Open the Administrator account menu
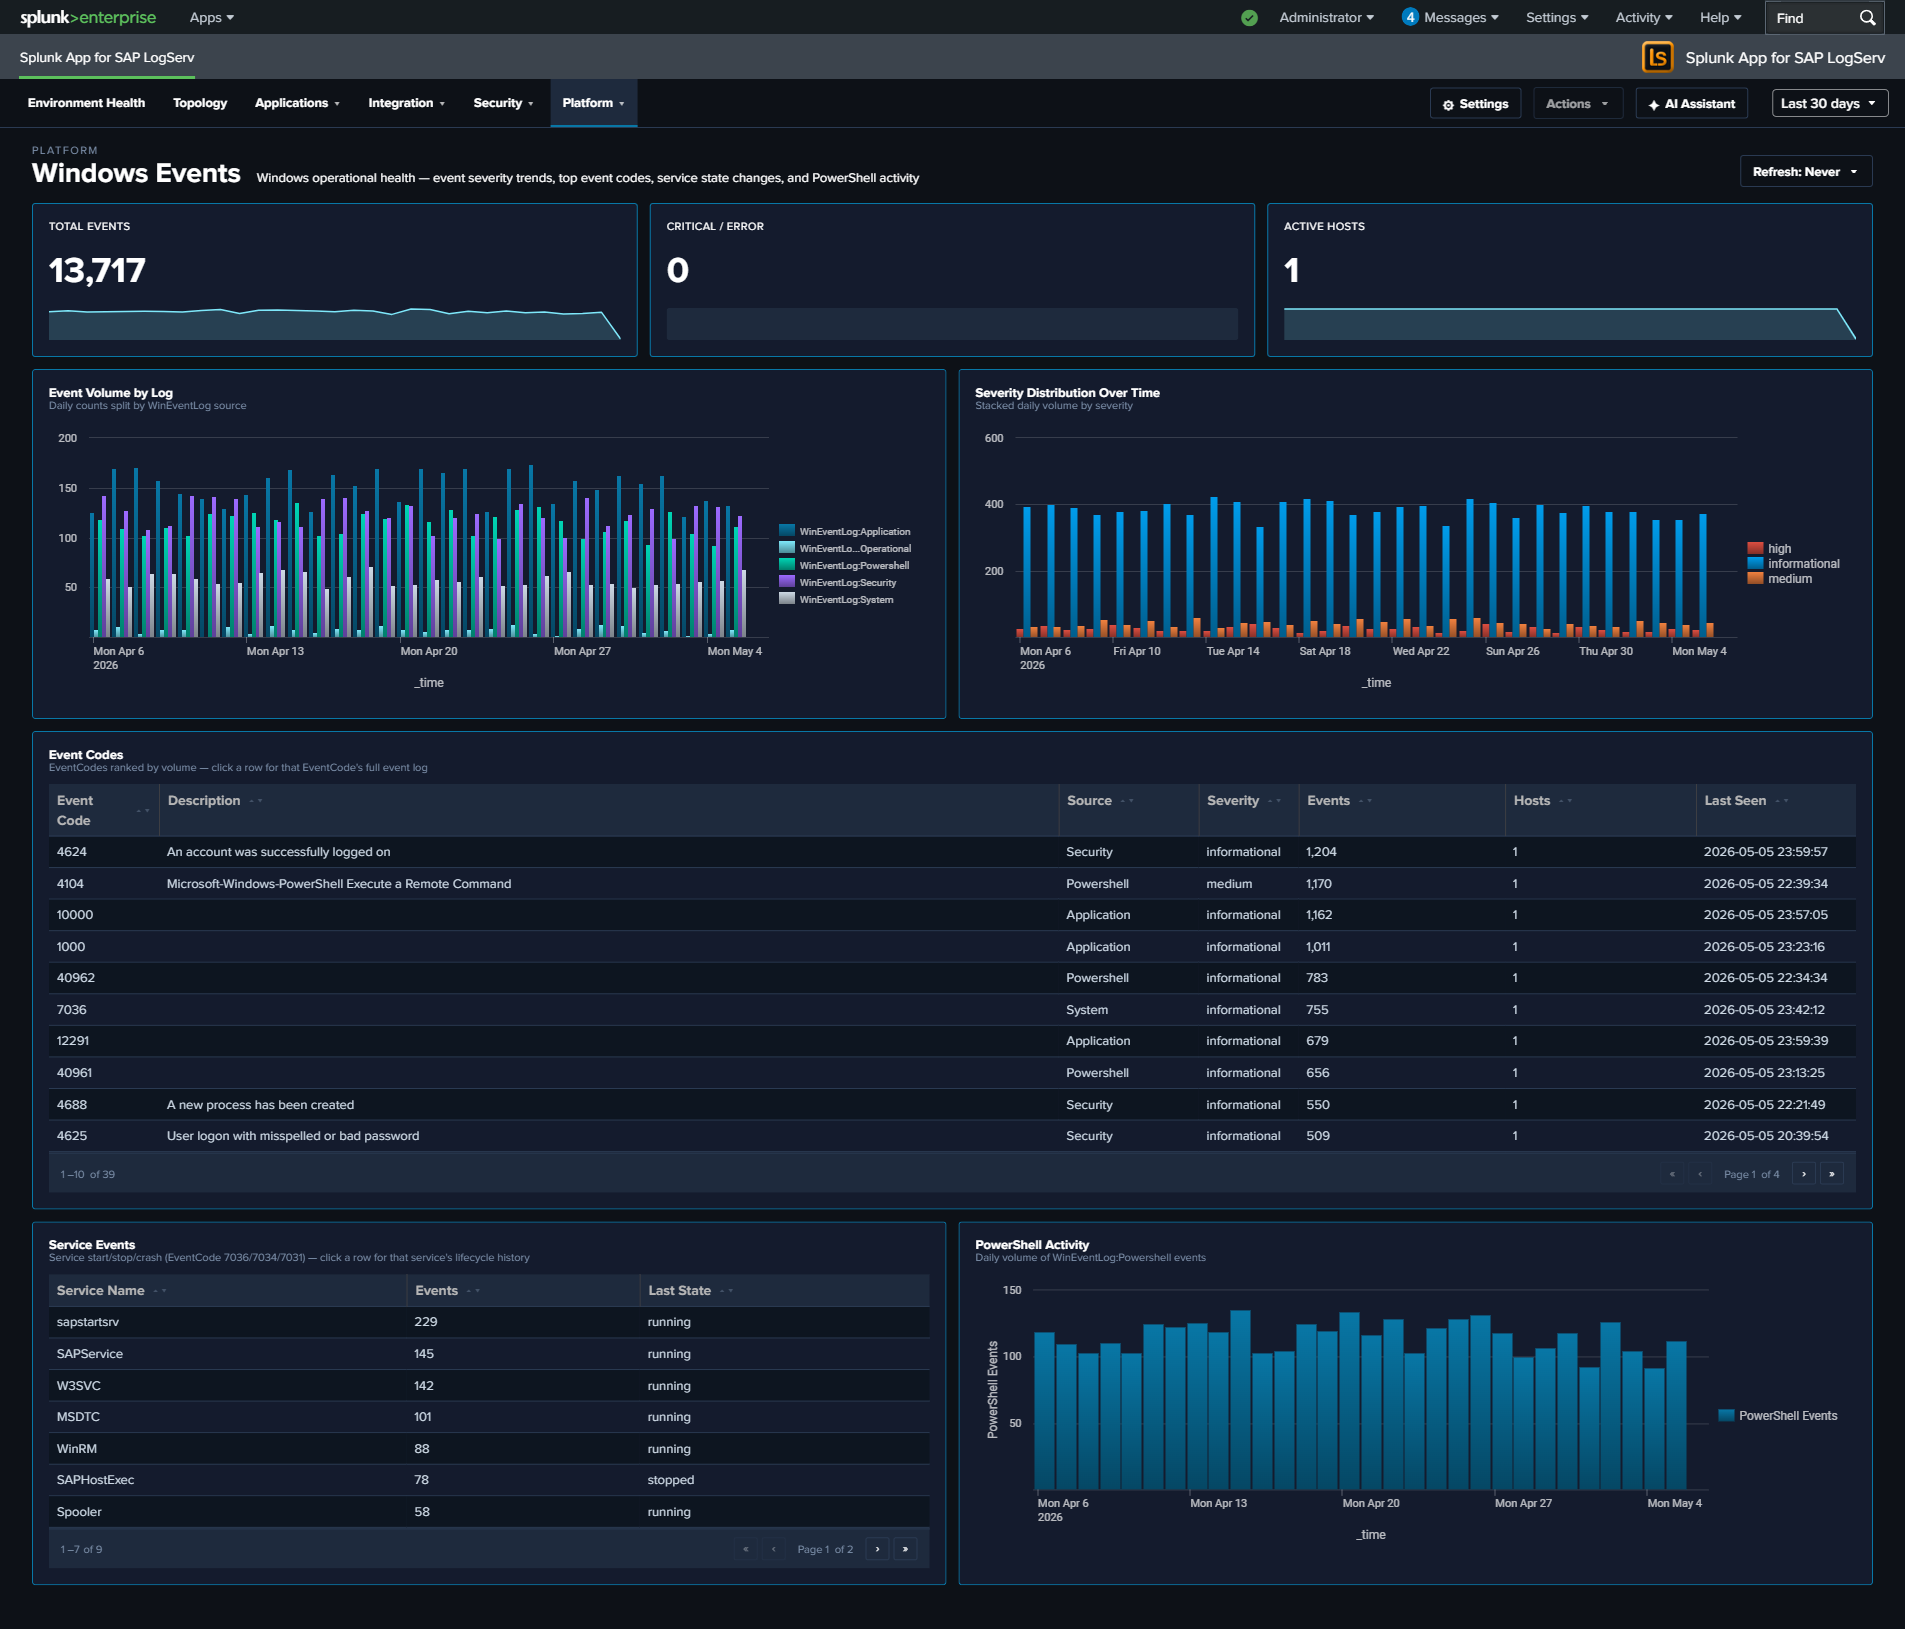The image size is (1905, 1629). pos(1327,18)
